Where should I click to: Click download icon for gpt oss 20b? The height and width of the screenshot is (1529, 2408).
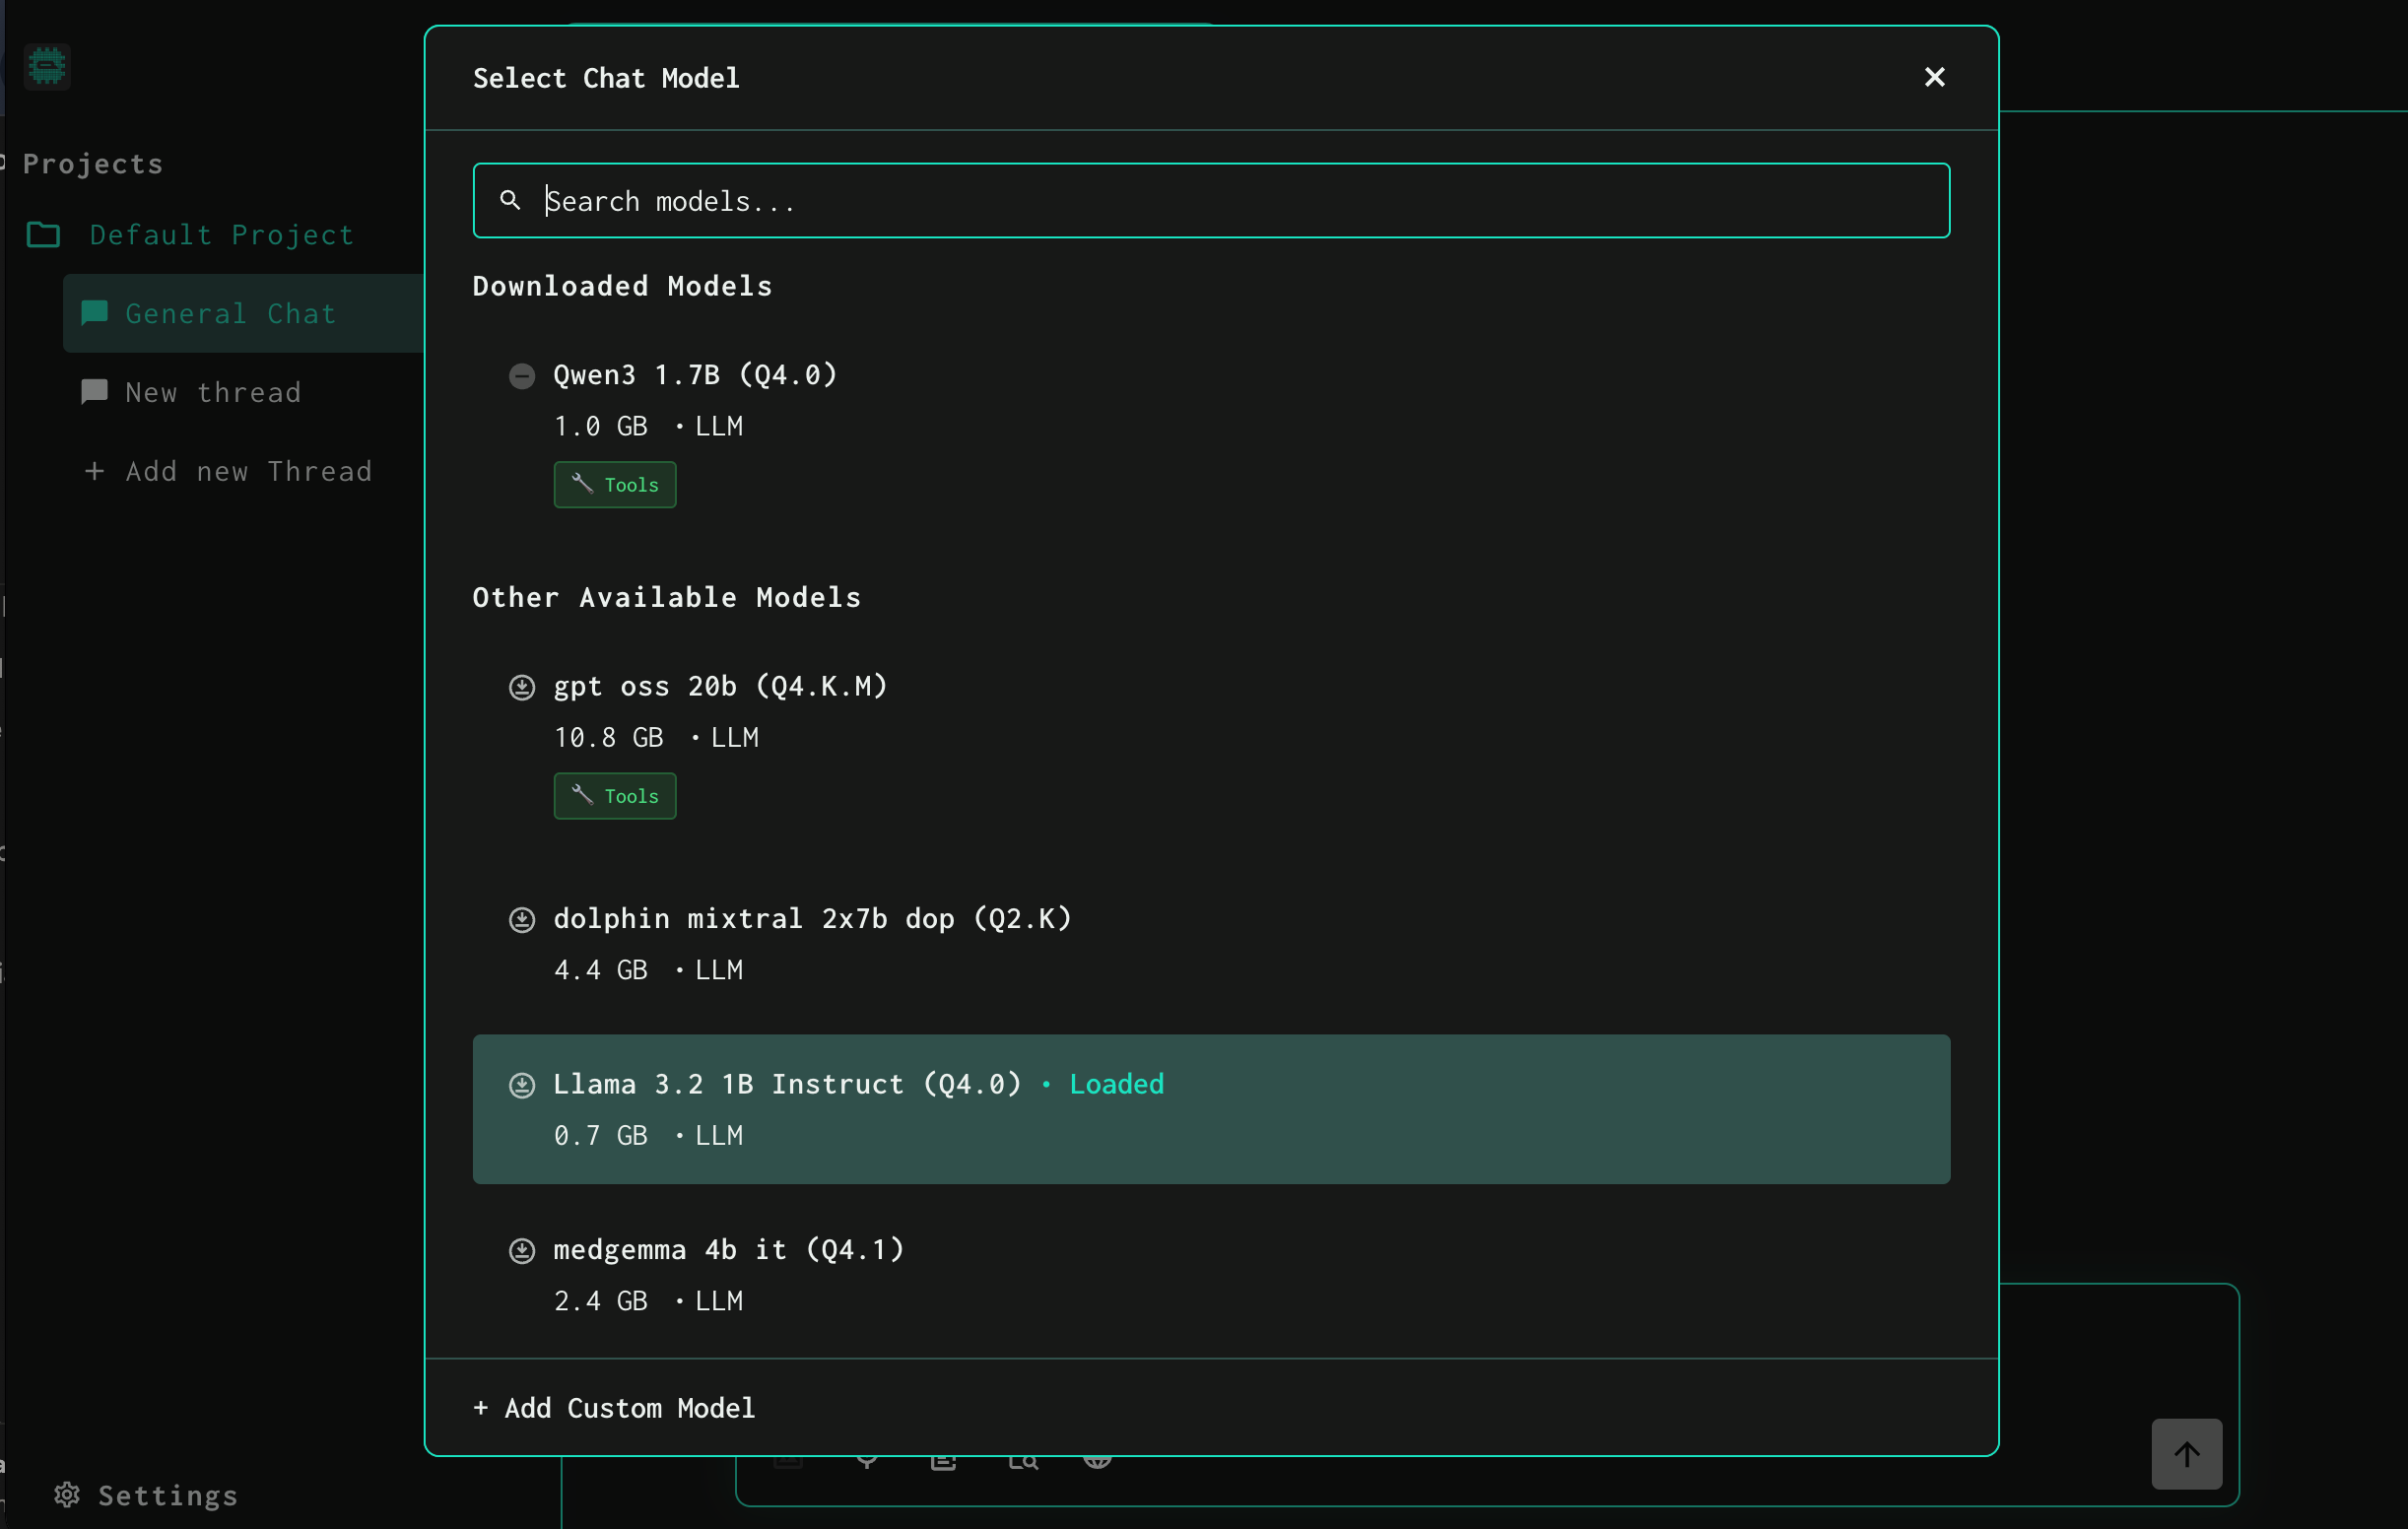[x=521, y=687]
